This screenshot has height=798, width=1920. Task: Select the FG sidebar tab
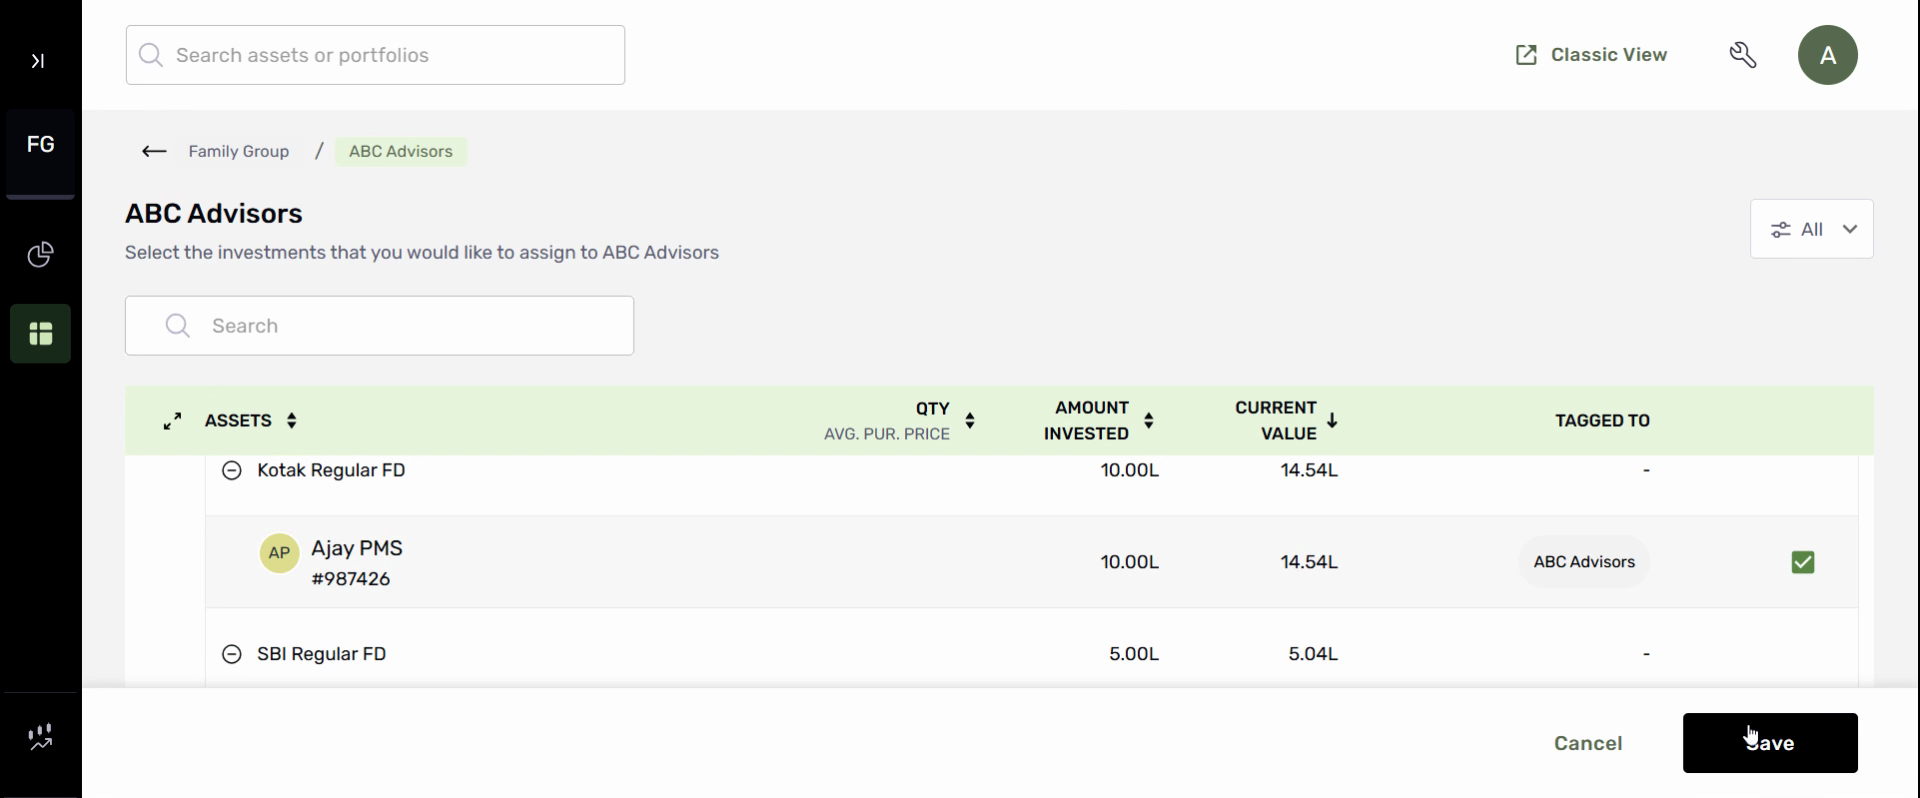40,145
